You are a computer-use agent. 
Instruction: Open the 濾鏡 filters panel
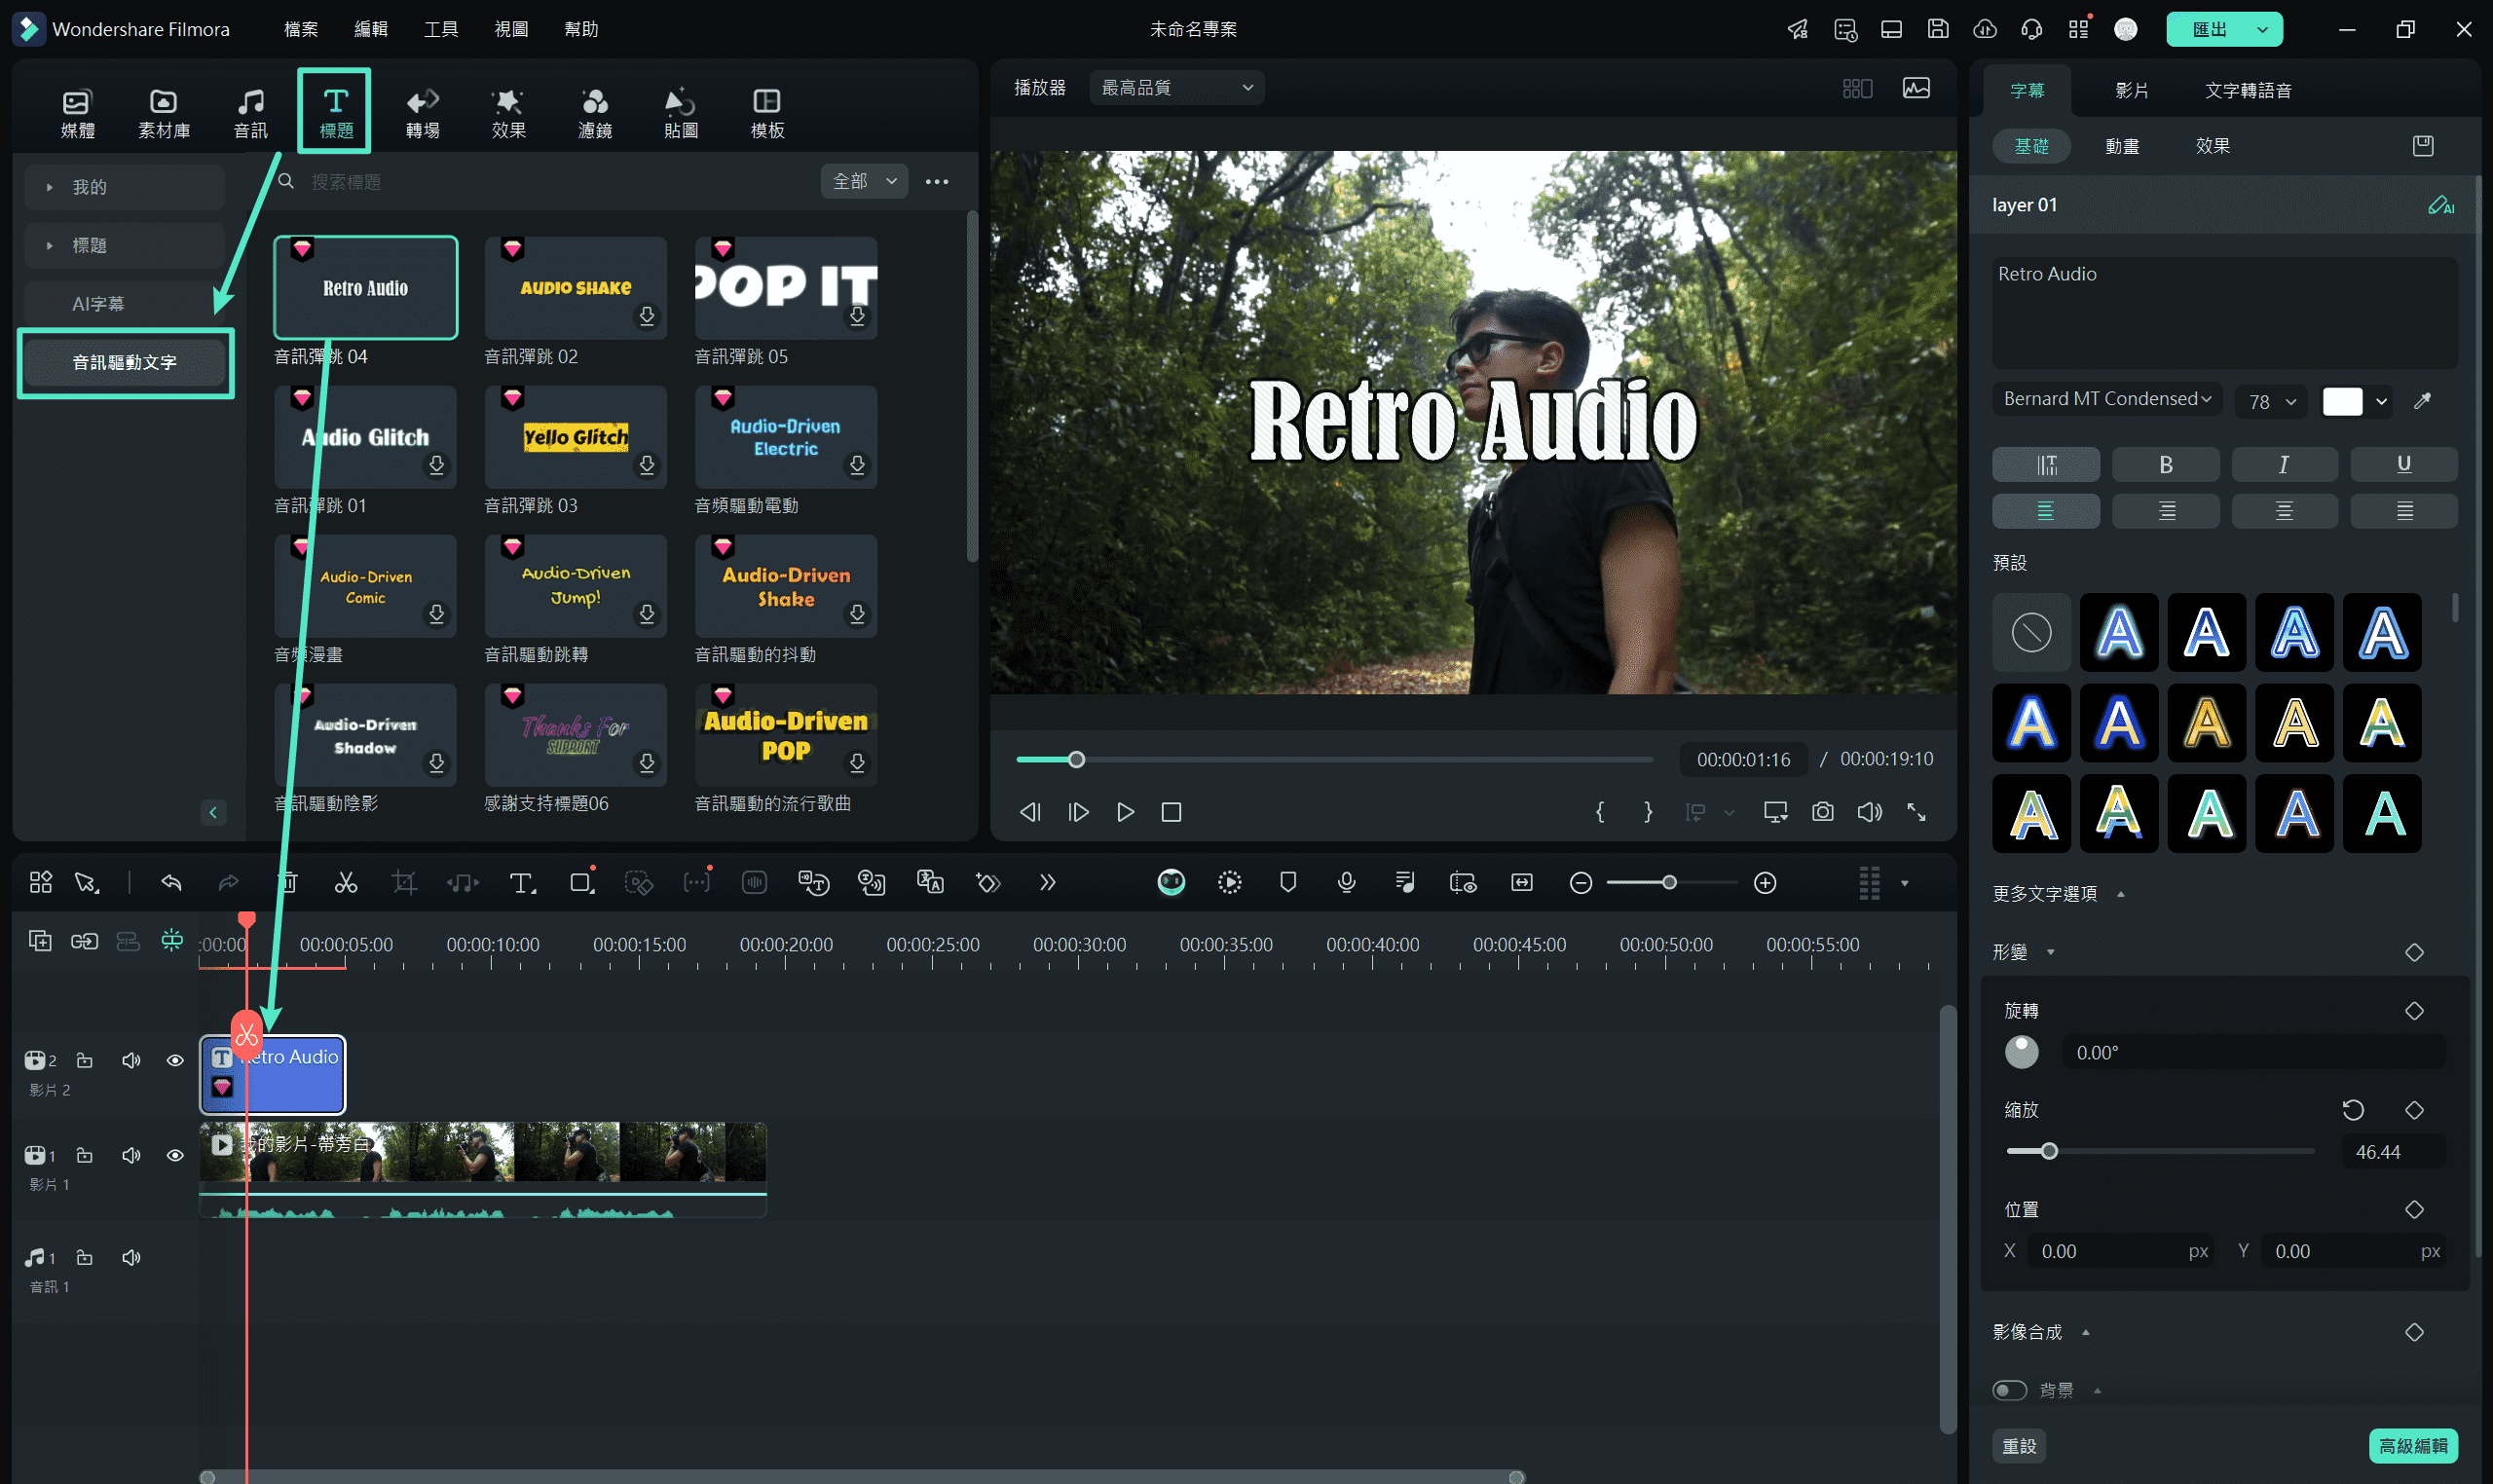[x=594, y=112]
